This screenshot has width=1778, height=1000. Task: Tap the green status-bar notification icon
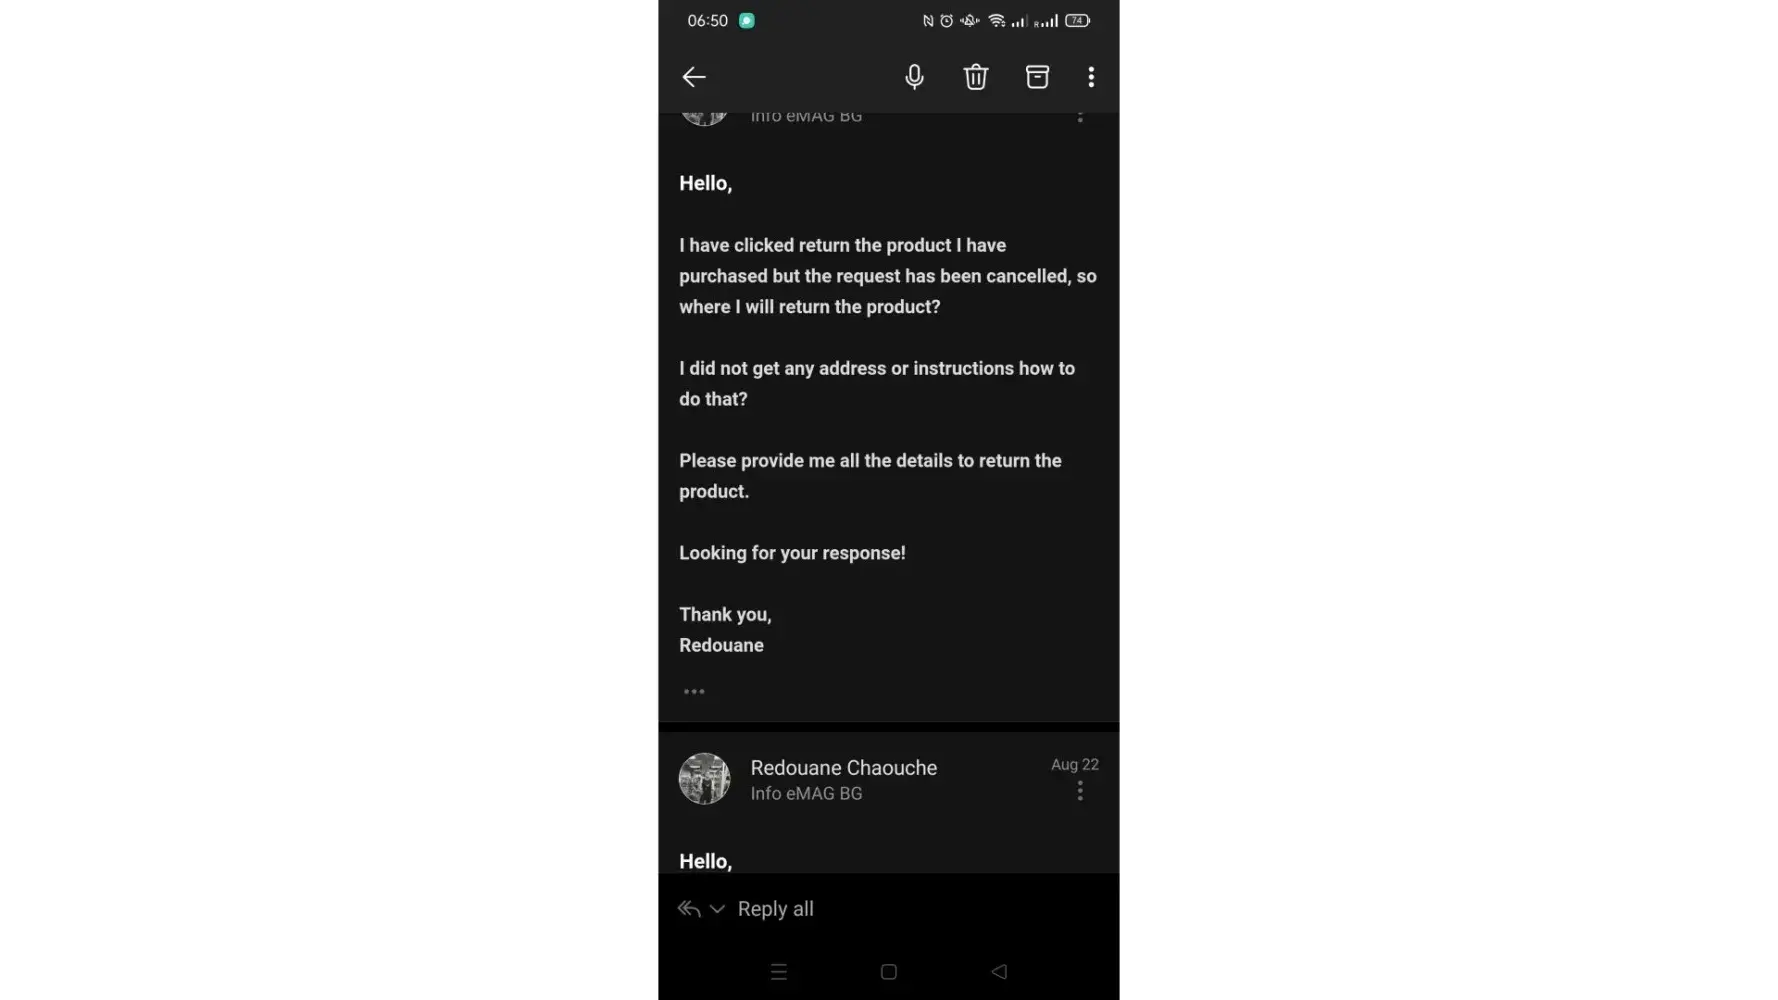pyautogui.click(x=746, y=20)
